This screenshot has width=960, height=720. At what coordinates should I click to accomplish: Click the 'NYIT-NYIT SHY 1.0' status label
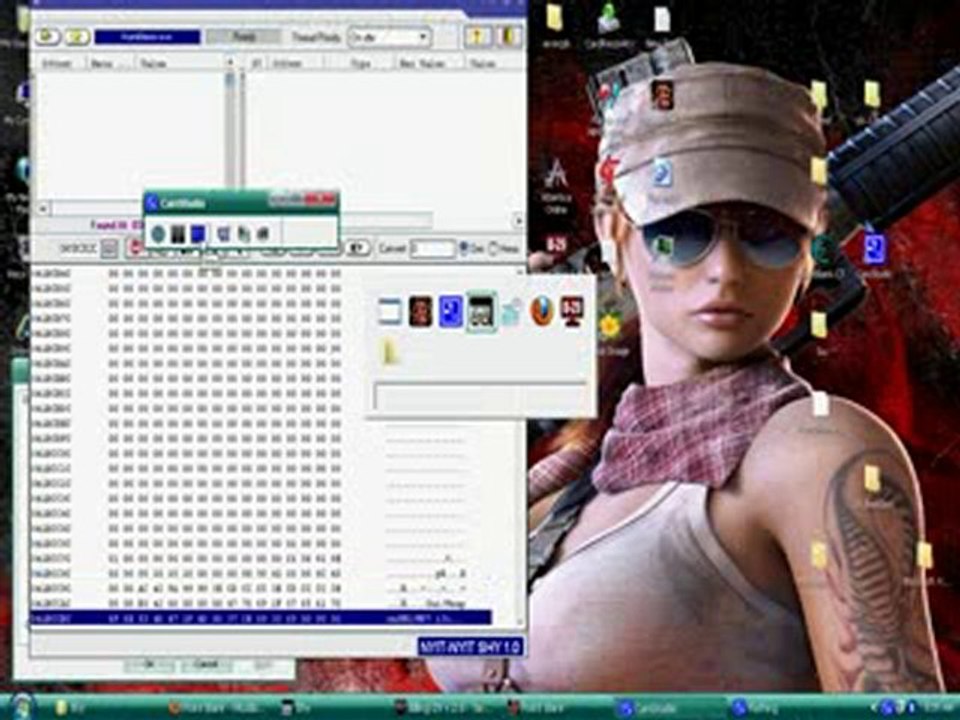click(x=470, y=647)
